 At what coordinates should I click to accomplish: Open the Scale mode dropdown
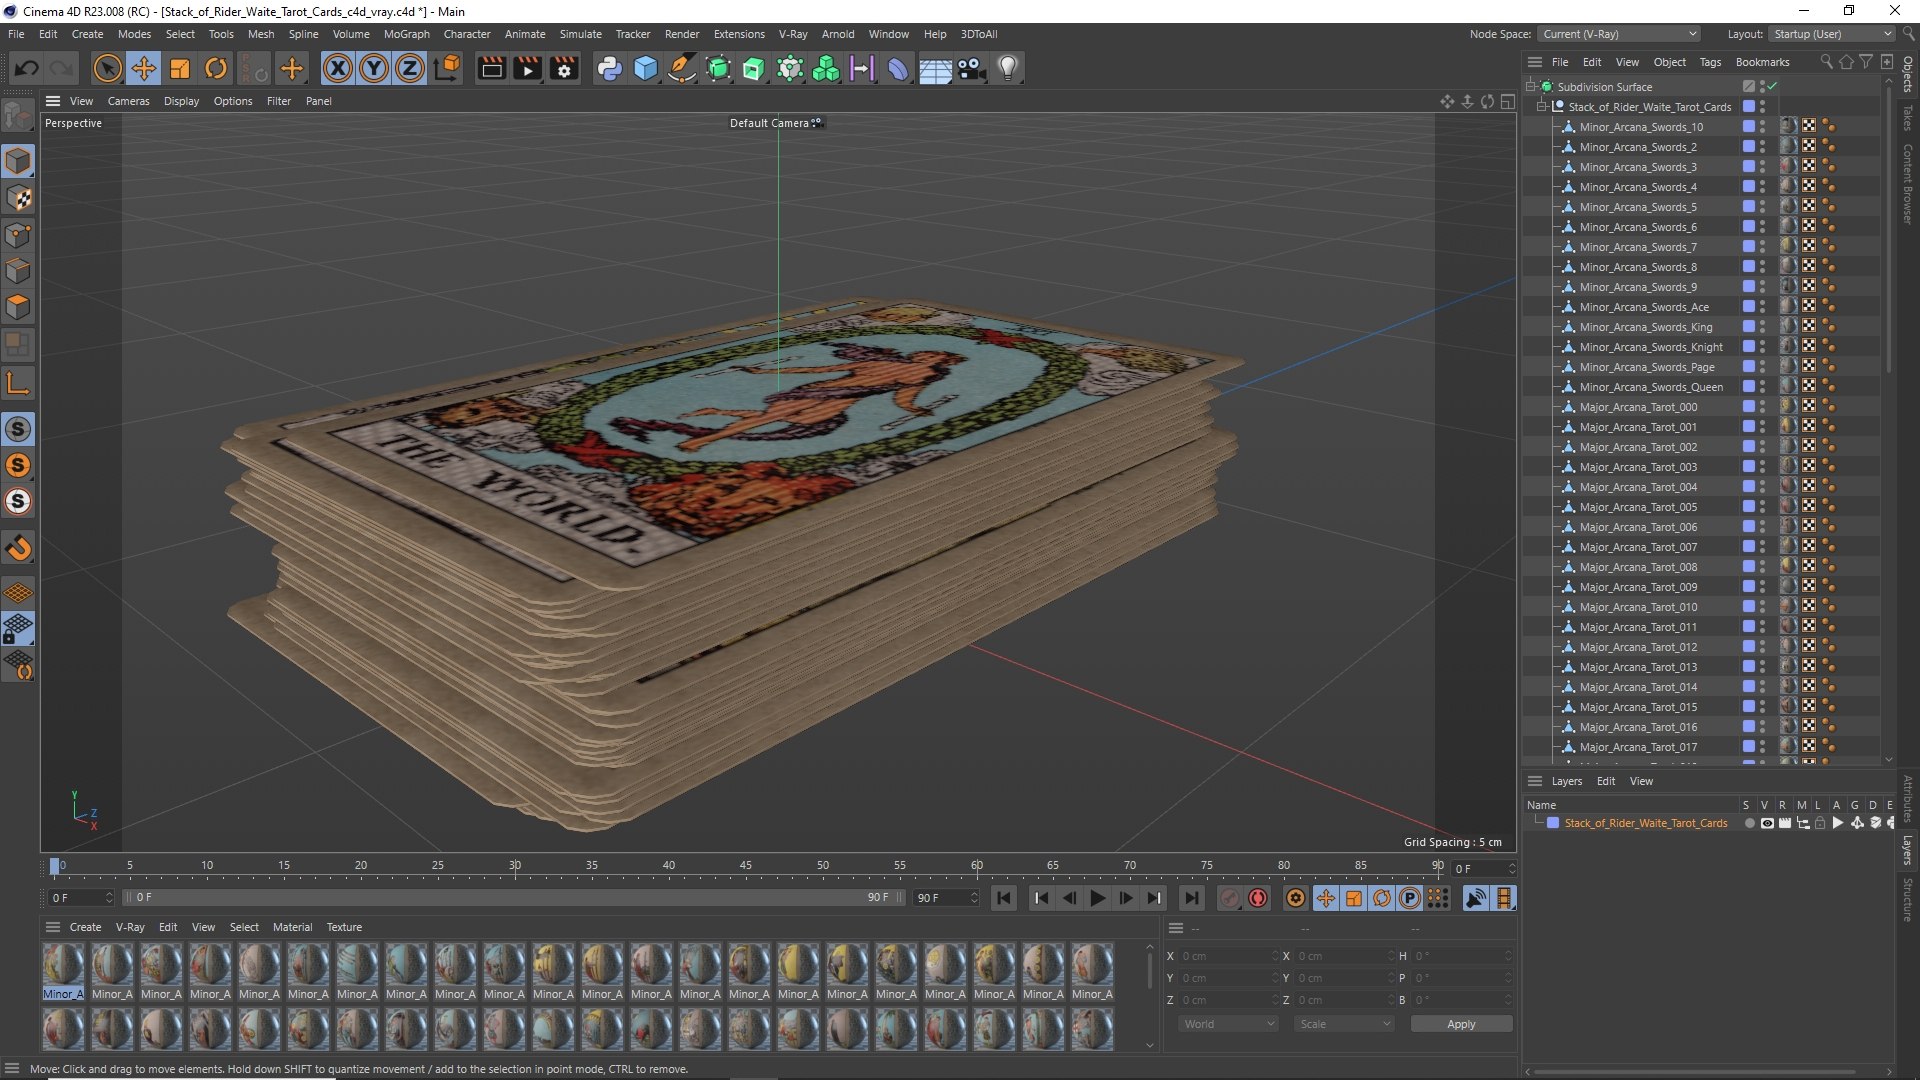[x=1344, y=1024]
